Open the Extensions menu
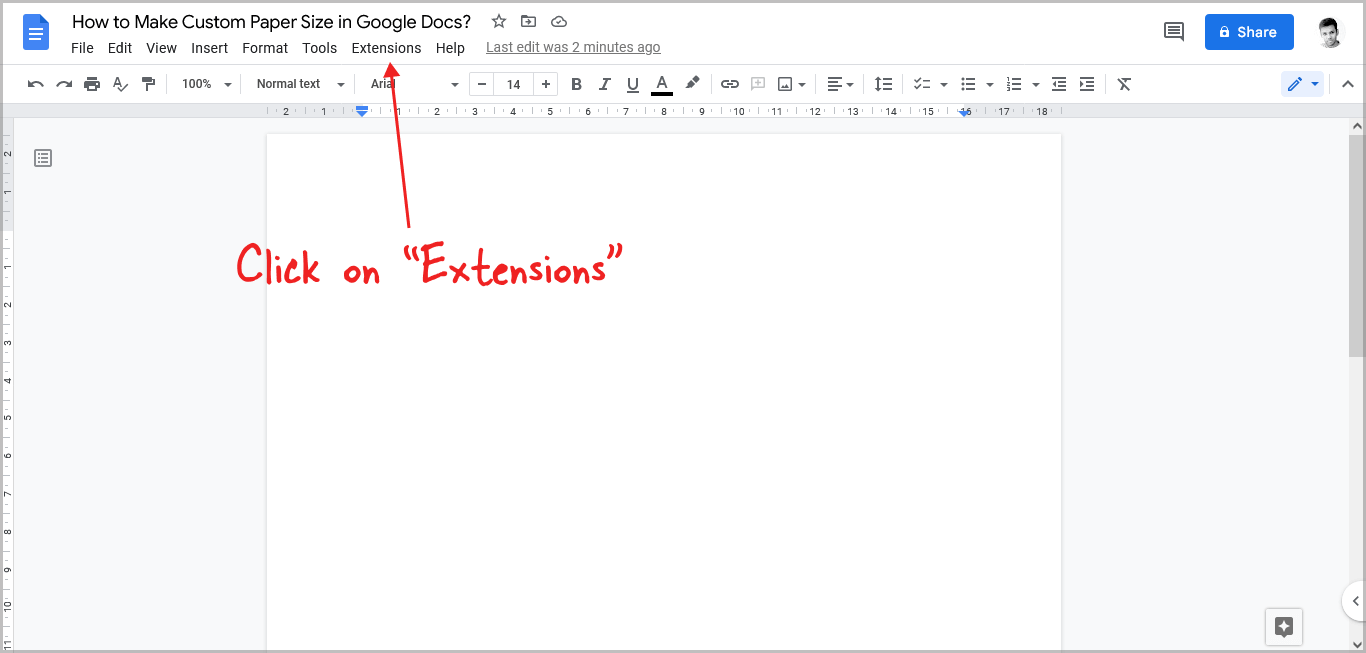Image resolution: width=1366 pixels, height=653 pixels. click(x=386, y=47)
